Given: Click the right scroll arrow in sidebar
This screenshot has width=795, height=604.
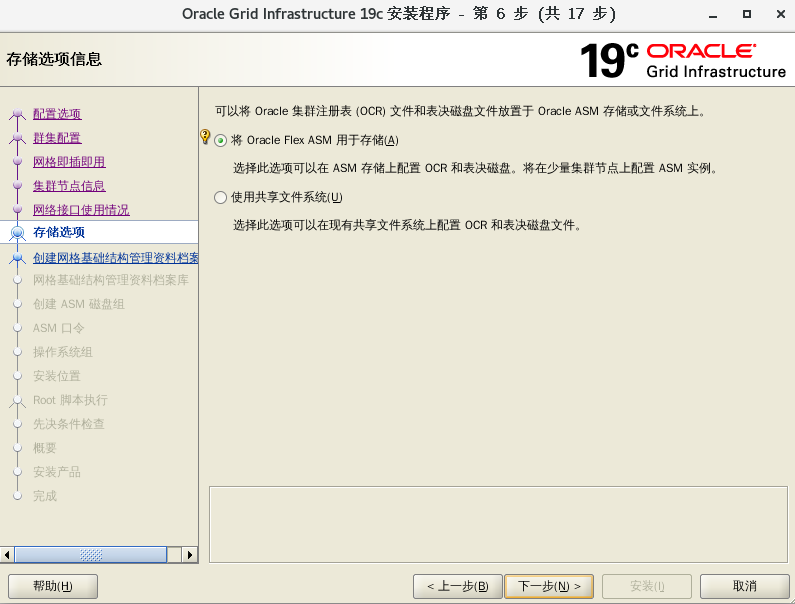Looking at the screenshot, I should point(190,555).
